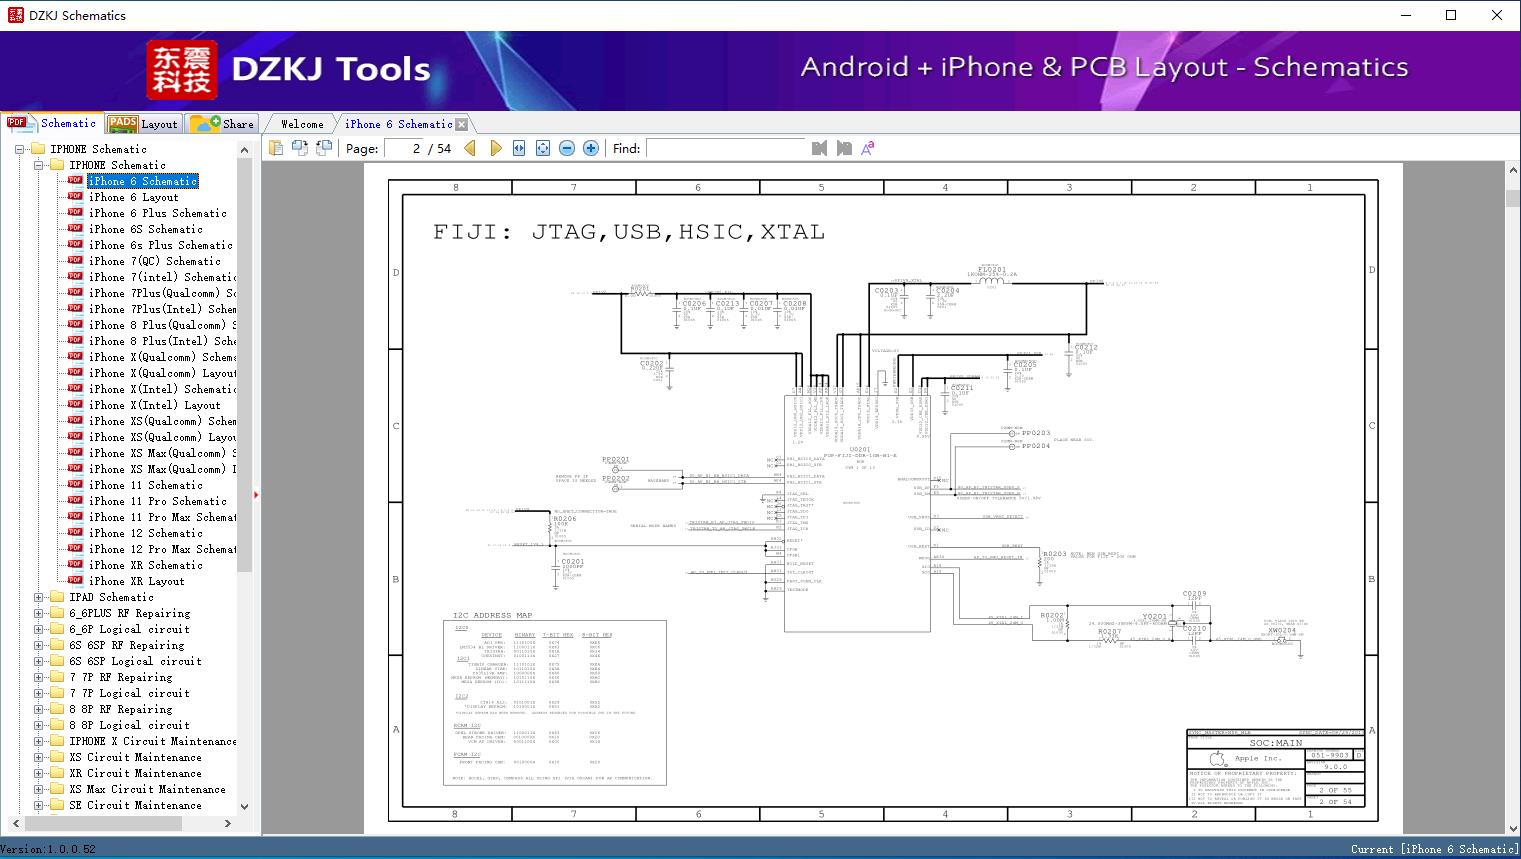Click the fit page icon

tap(543, 148)
